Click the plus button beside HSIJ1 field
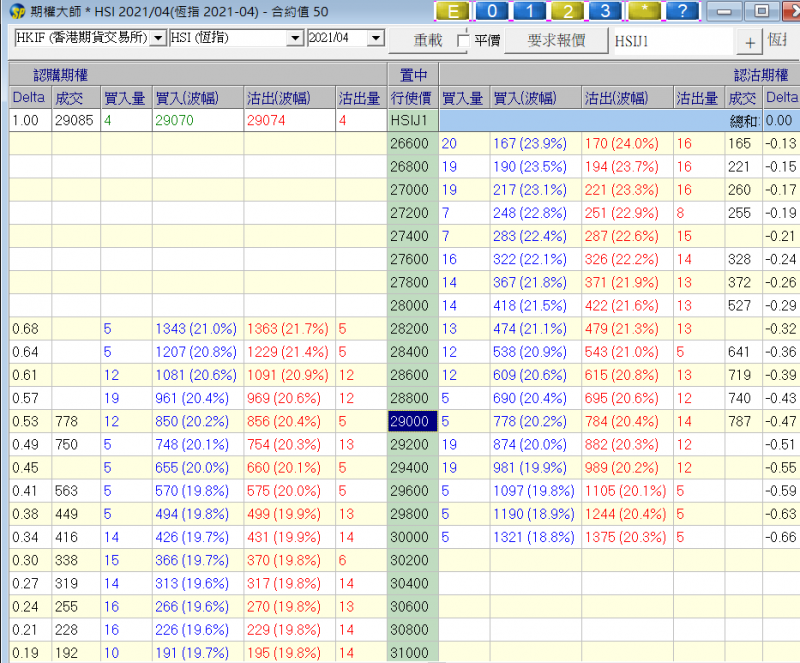The image size is (800, 663). [x=749, y=42]
